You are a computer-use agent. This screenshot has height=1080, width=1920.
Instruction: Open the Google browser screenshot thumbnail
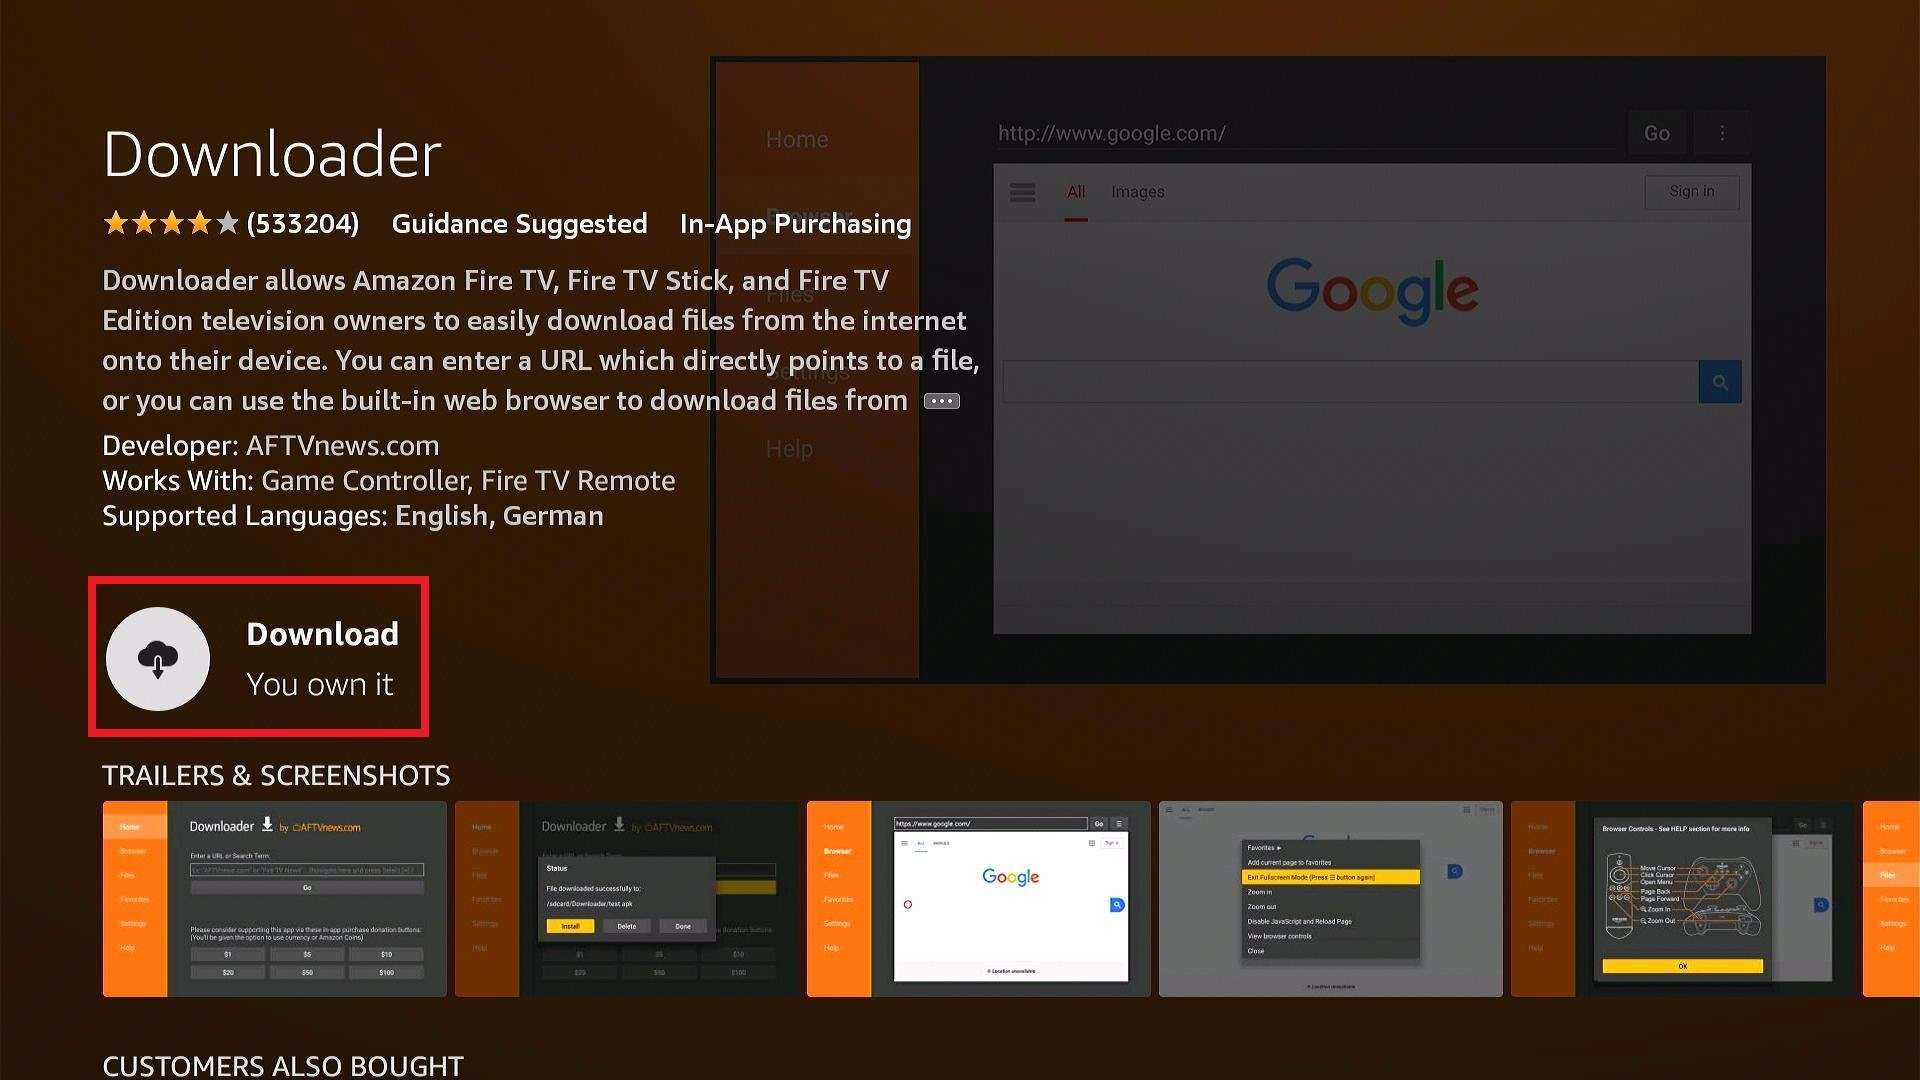(979, 898)
